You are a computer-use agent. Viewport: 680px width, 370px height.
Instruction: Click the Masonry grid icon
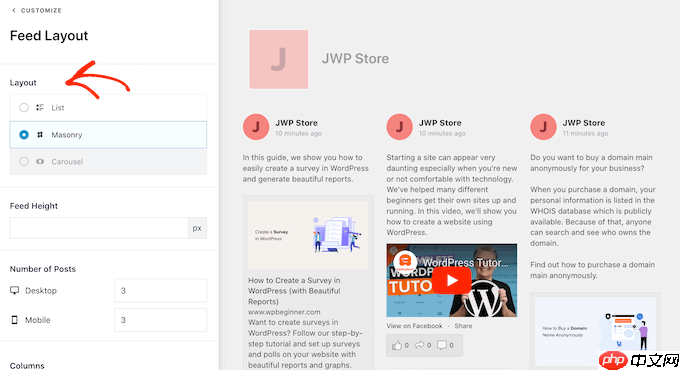40,135
